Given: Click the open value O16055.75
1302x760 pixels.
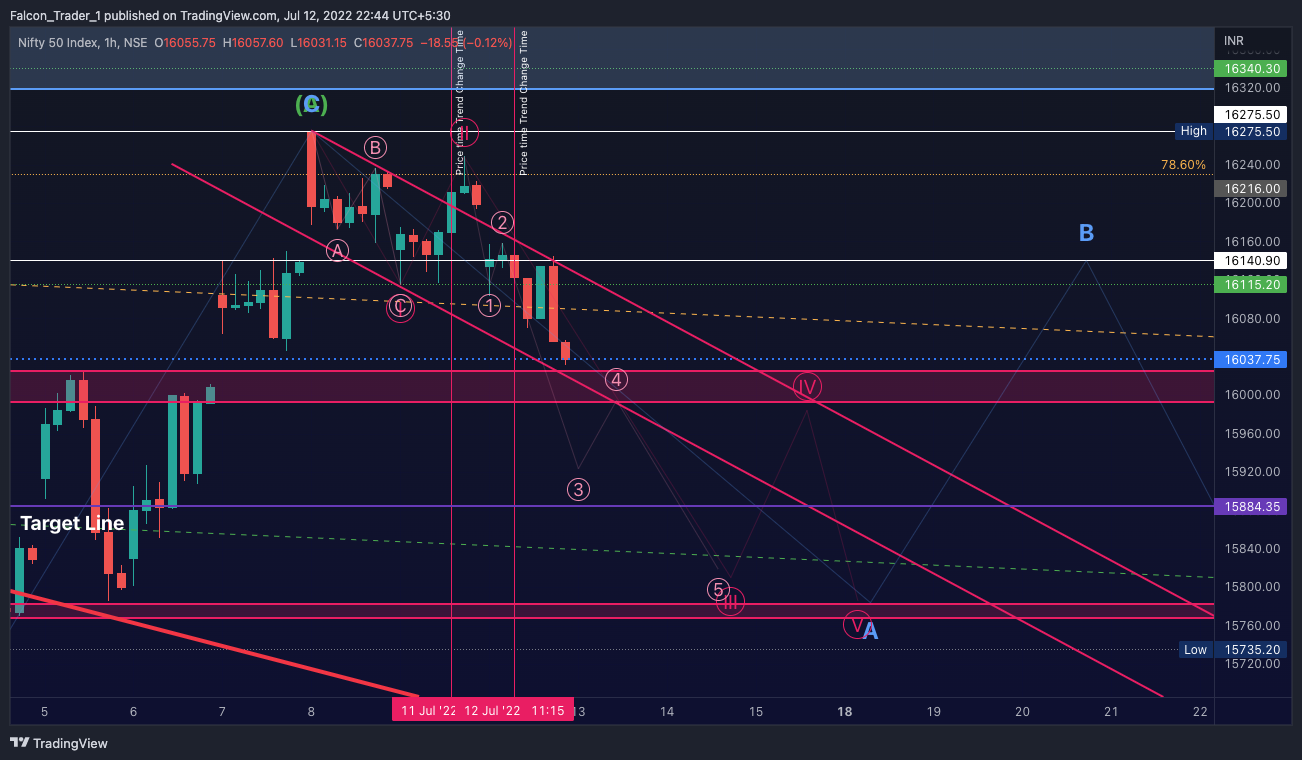Looking at the screenshot, I should pyautogui.click(x=184, y=42).
